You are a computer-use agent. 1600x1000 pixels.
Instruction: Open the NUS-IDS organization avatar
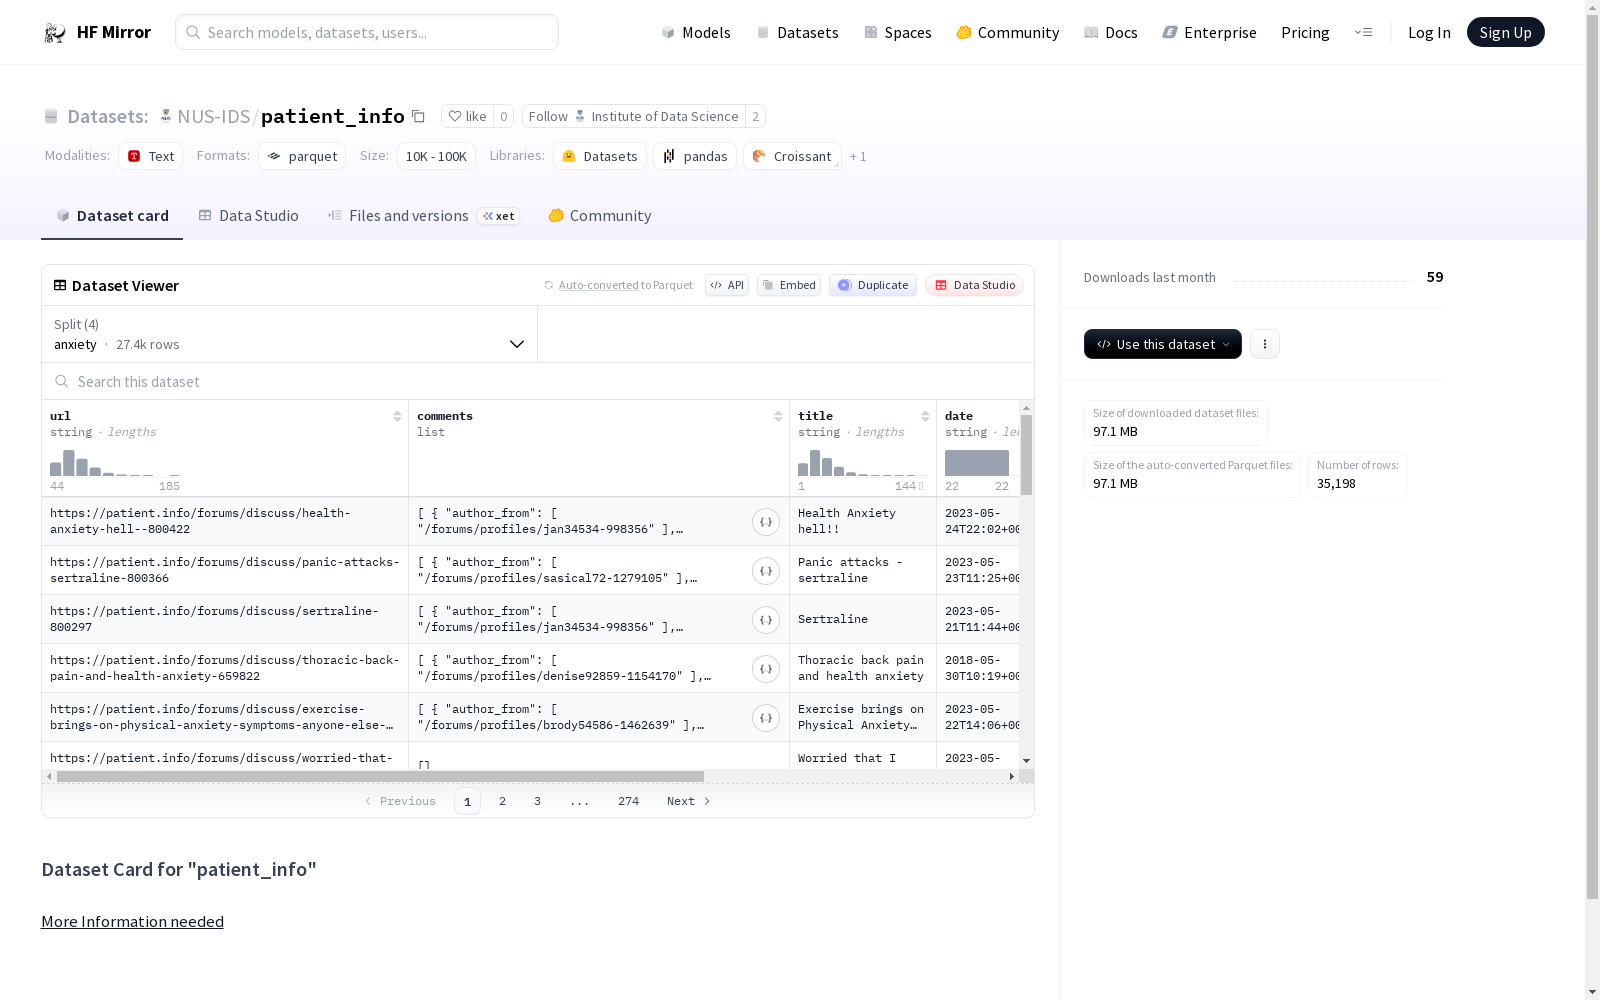tap(166, 116)
